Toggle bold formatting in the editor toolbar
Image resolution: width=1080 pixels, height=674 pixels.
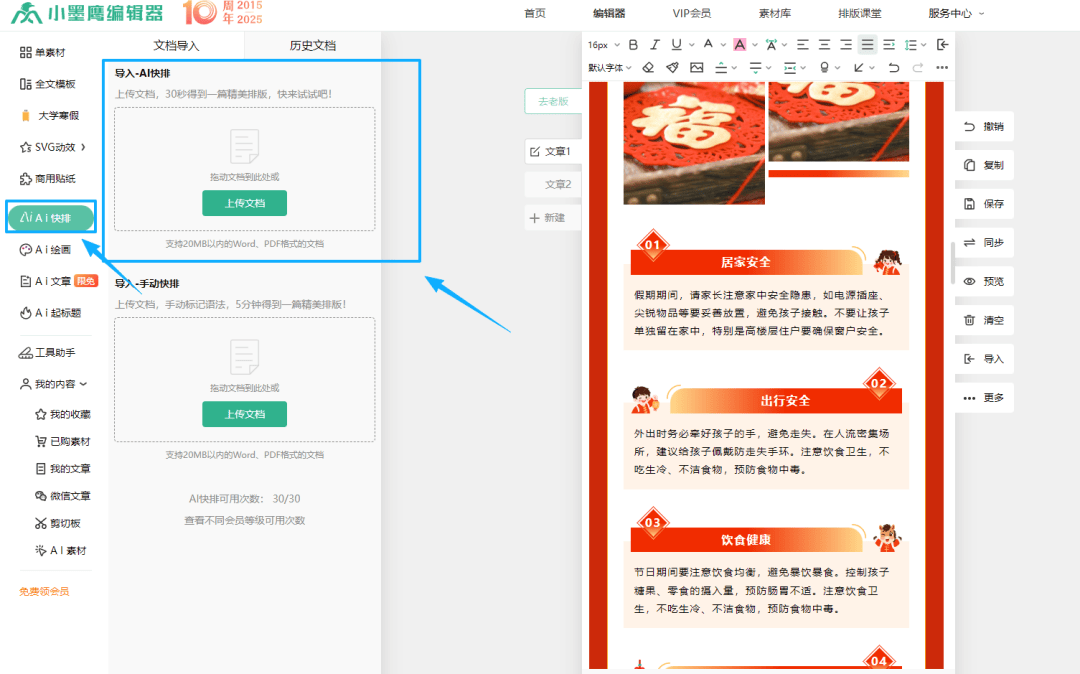[633, 44]
